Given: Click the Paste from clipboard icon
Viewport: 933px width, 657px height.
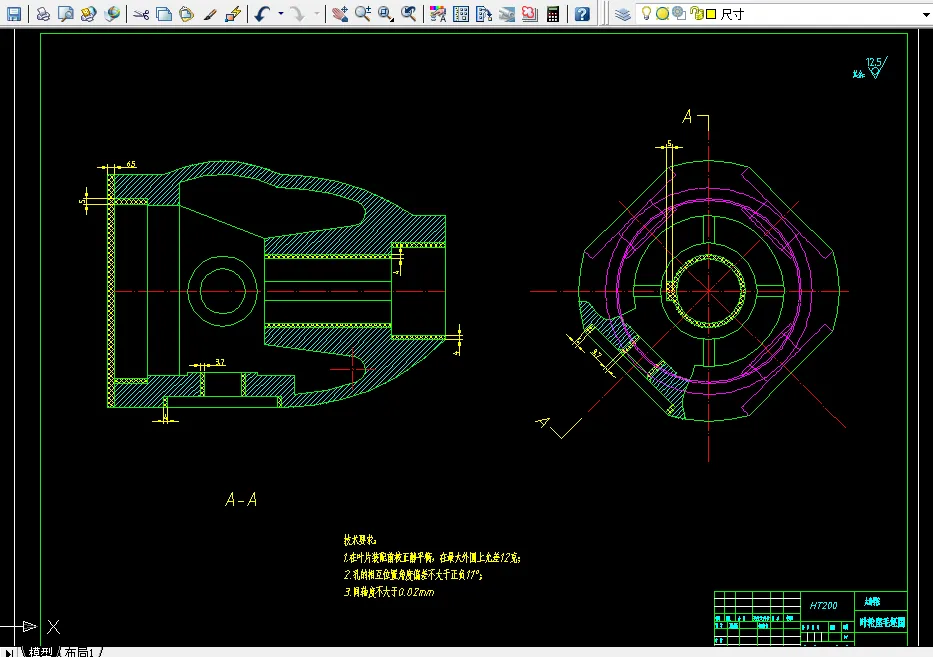Looking at the screenshot, I should click(186, 14).
